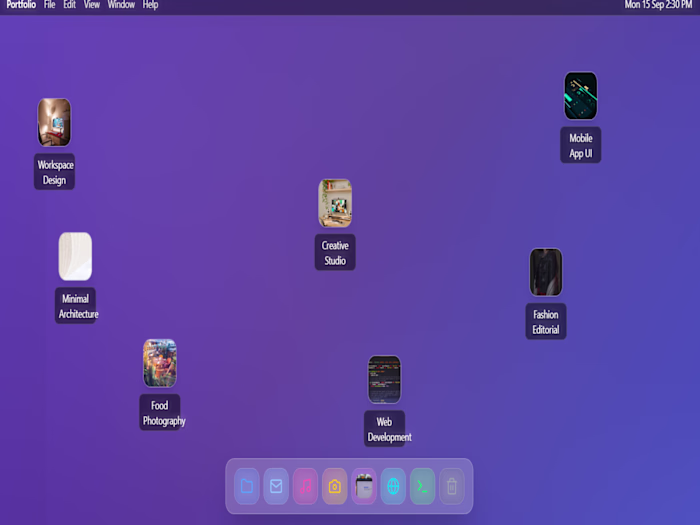The width and height of the screenshot is (700, 525).
Task: Select the Web Development desktop icon
Action: [x=384, y=379]
